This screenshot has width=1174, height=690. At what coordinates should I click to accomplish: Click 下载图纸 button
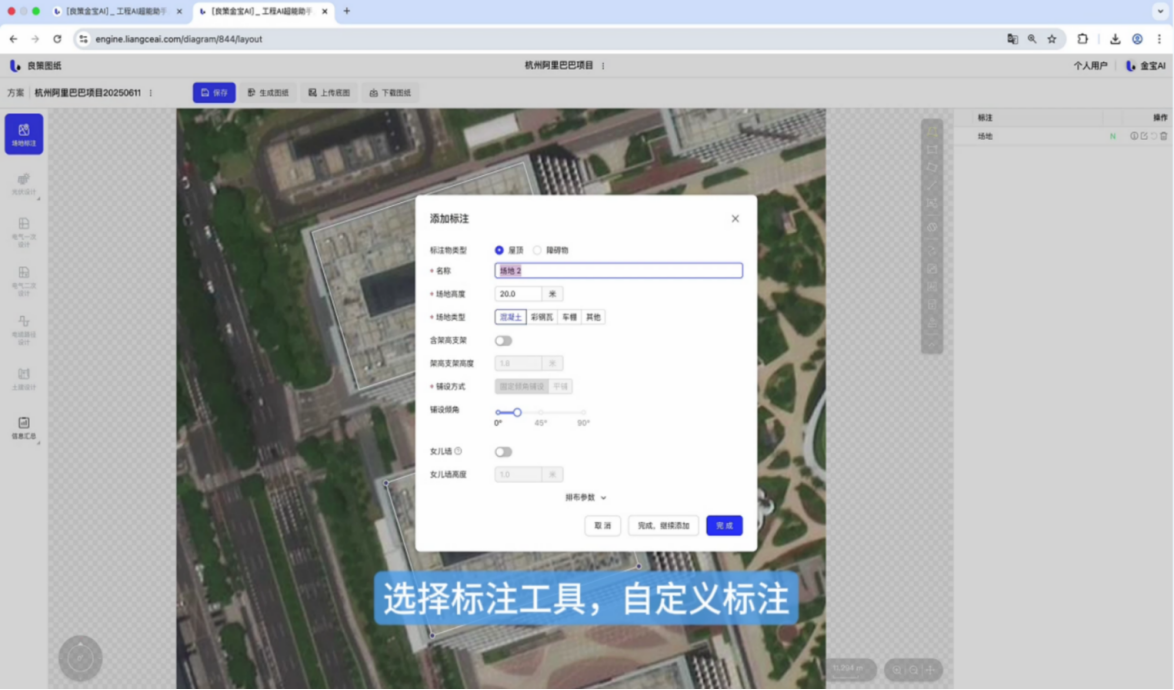pyautogui.click(x=390, y=93)
